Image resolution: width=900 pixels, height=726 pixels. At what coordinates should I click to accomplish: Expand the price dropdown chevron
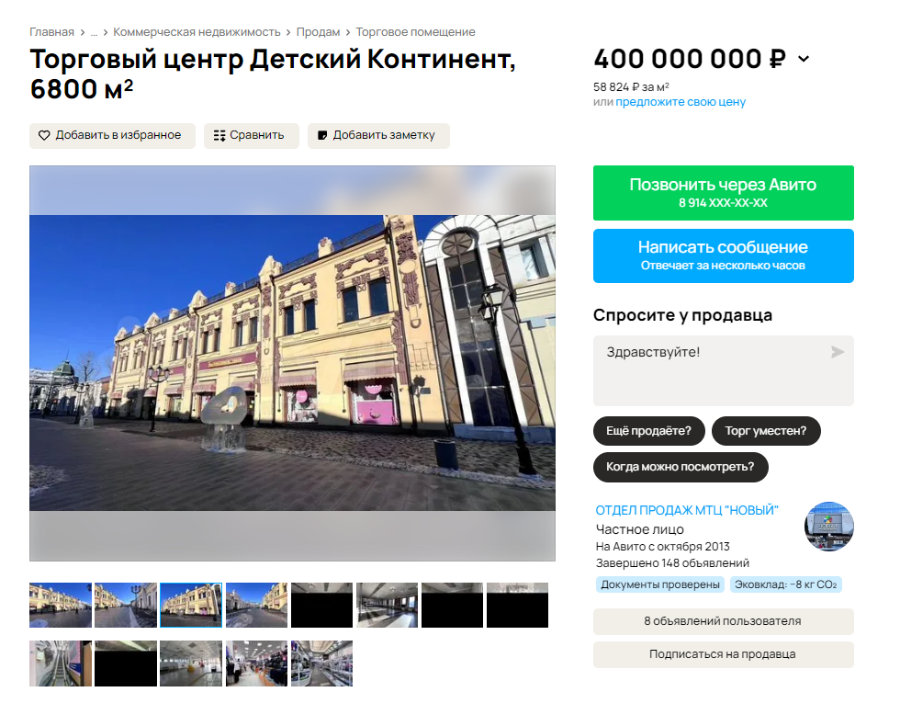click(803, 59)
